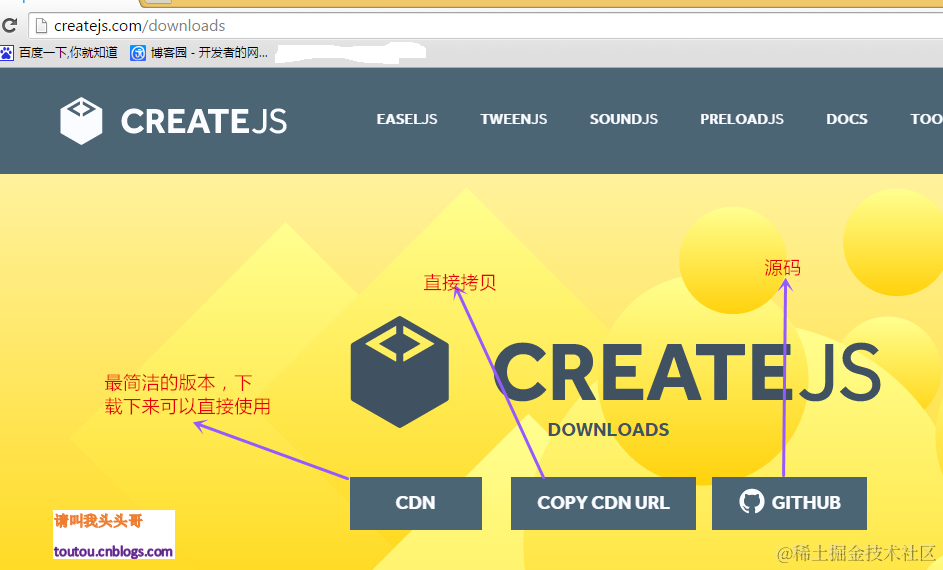Click the Baidu paw bookmark icon
The width and height of the screenshot is (943, 570).
(x=7, y=53)
